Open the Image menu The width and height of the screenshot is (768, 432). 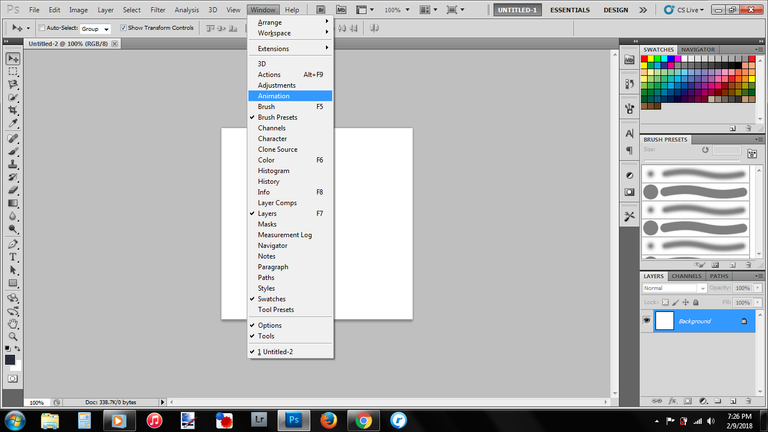pyautogui.click(x=78, y=10)
